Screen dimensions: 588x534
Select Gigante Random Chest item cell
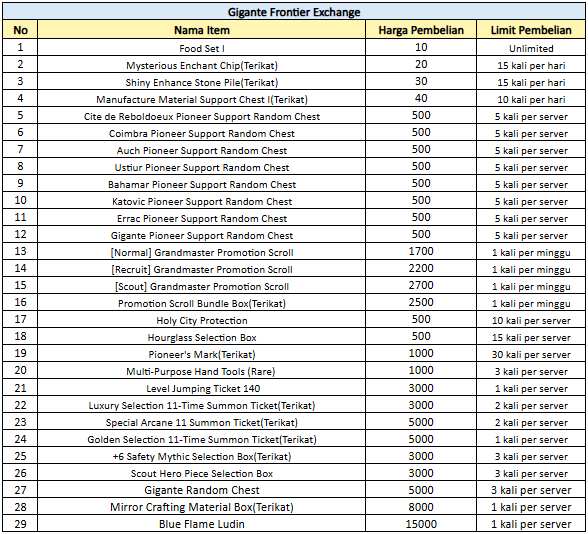coord(201,490)
